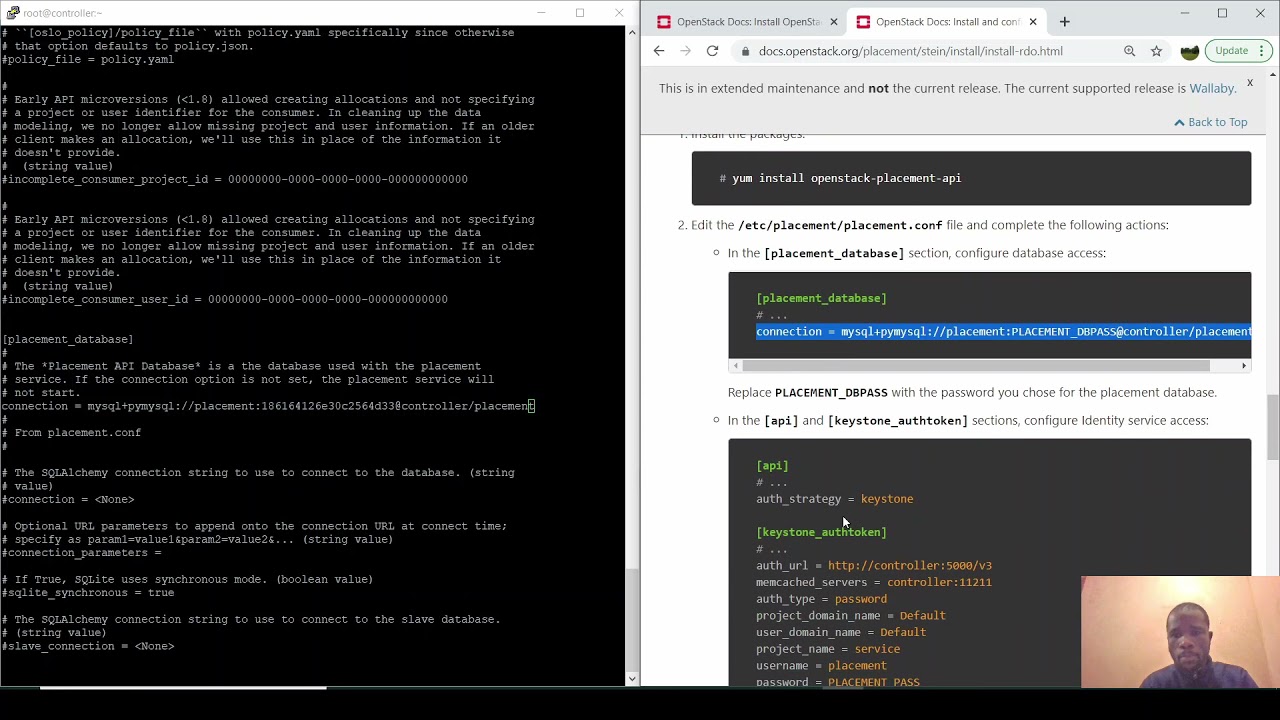The height and width of the screenshot is (720, 1280).
Task: Dismiss the extended maintenance banner
Action: coord(1249,83)
